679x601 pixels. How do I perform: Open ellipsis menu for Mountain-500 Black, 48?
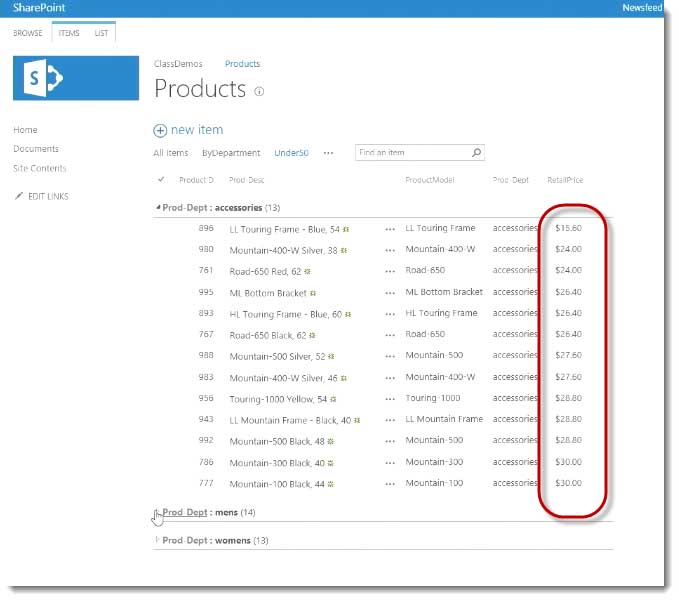point(390,441)
